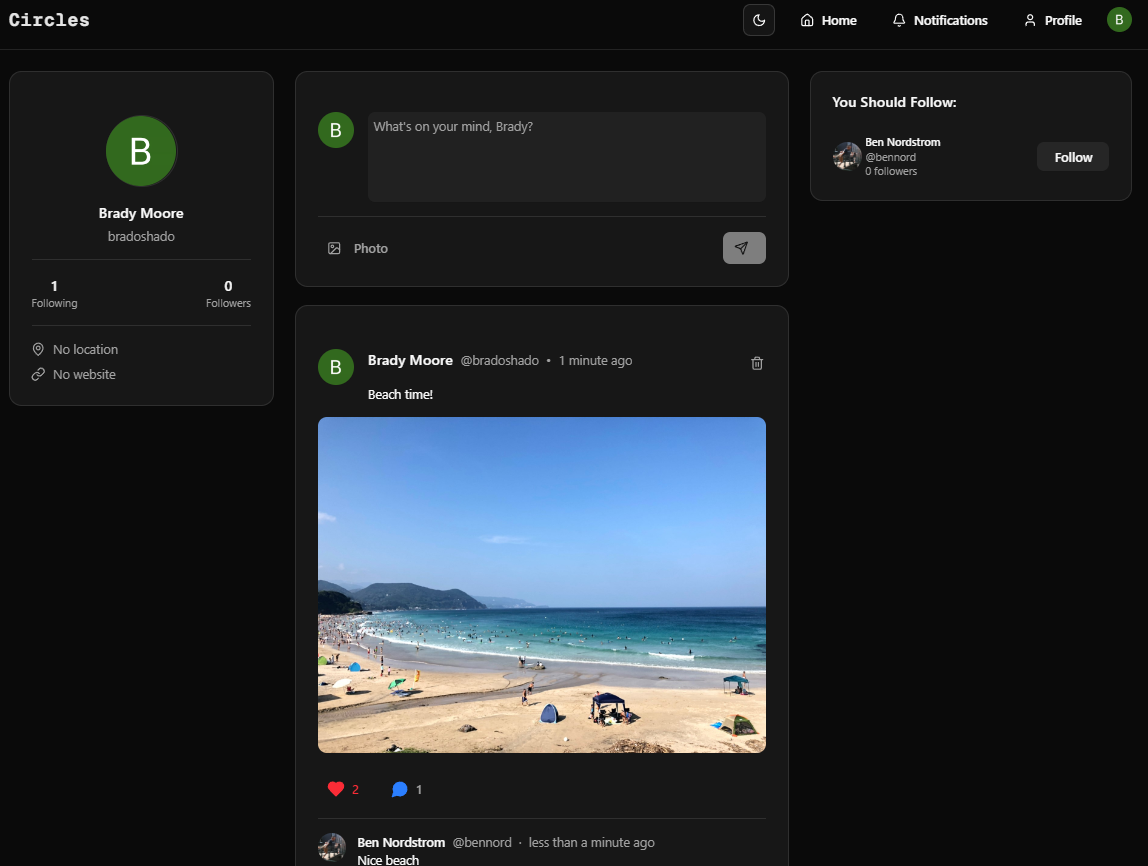Screen dimensions: 1148x866
Task: Click the large profile avatar in sidebar
Action: click(x=141, y=151)
